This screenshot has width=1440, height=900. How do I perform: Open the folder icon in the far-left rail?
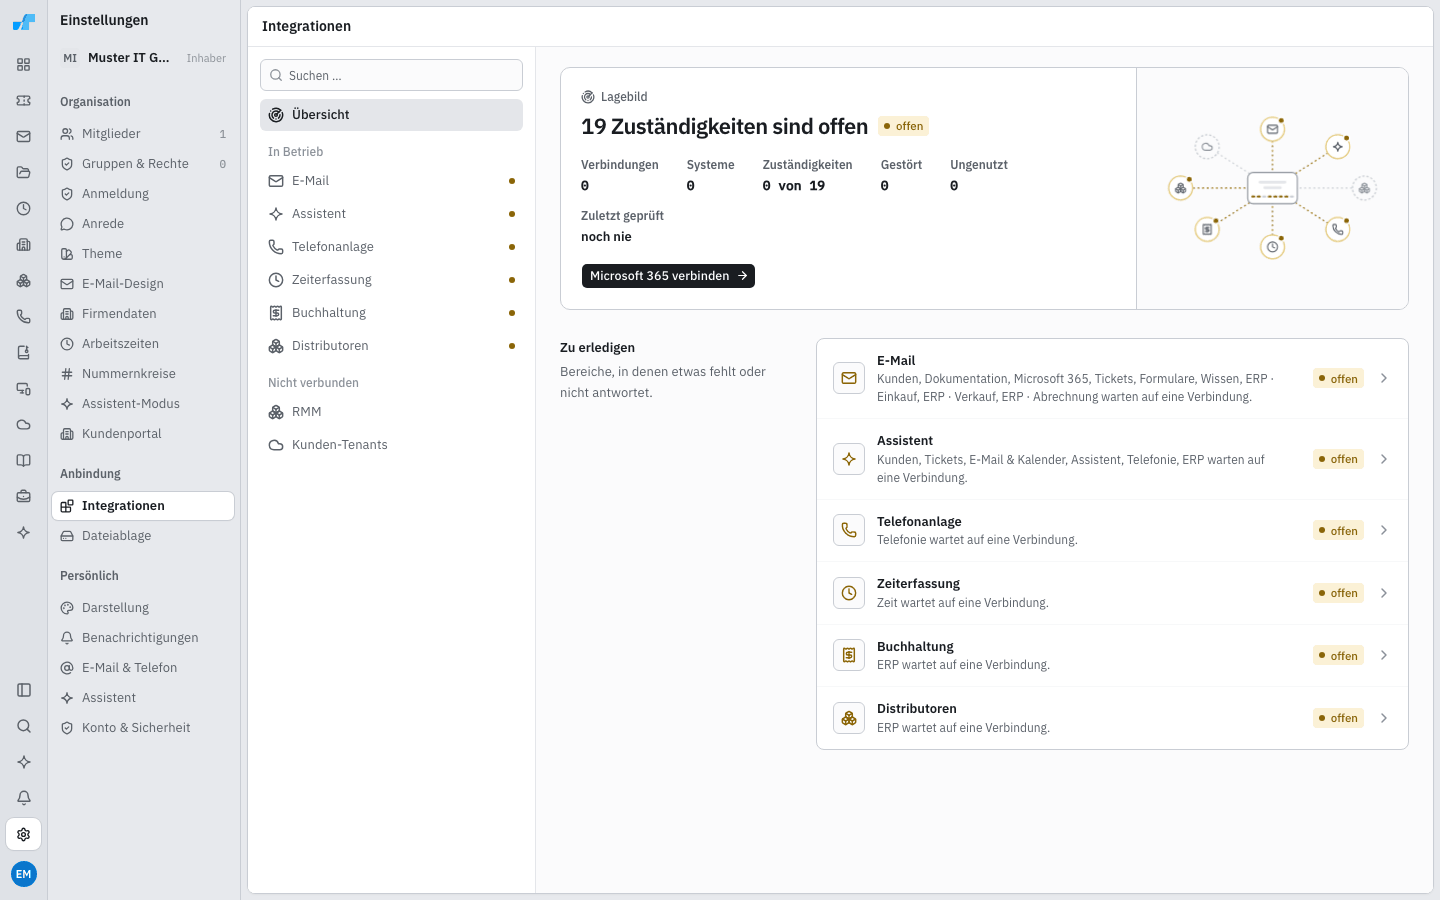[x=24, y=173]
